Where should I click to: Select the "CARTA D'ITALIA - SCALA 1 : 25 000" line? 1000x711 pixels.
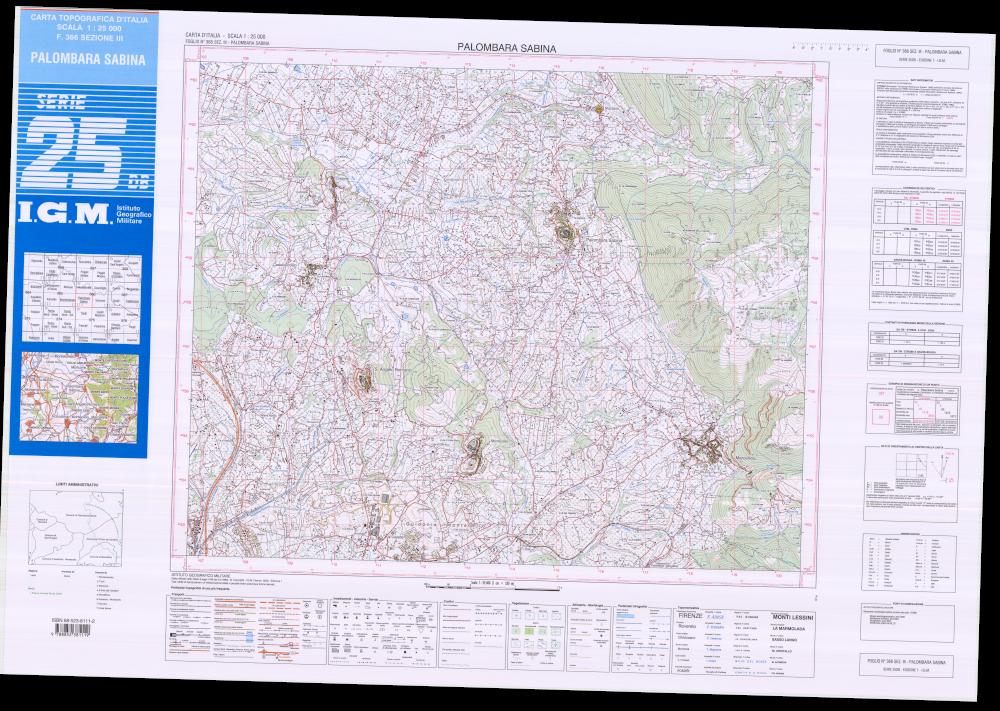[225, 36]
